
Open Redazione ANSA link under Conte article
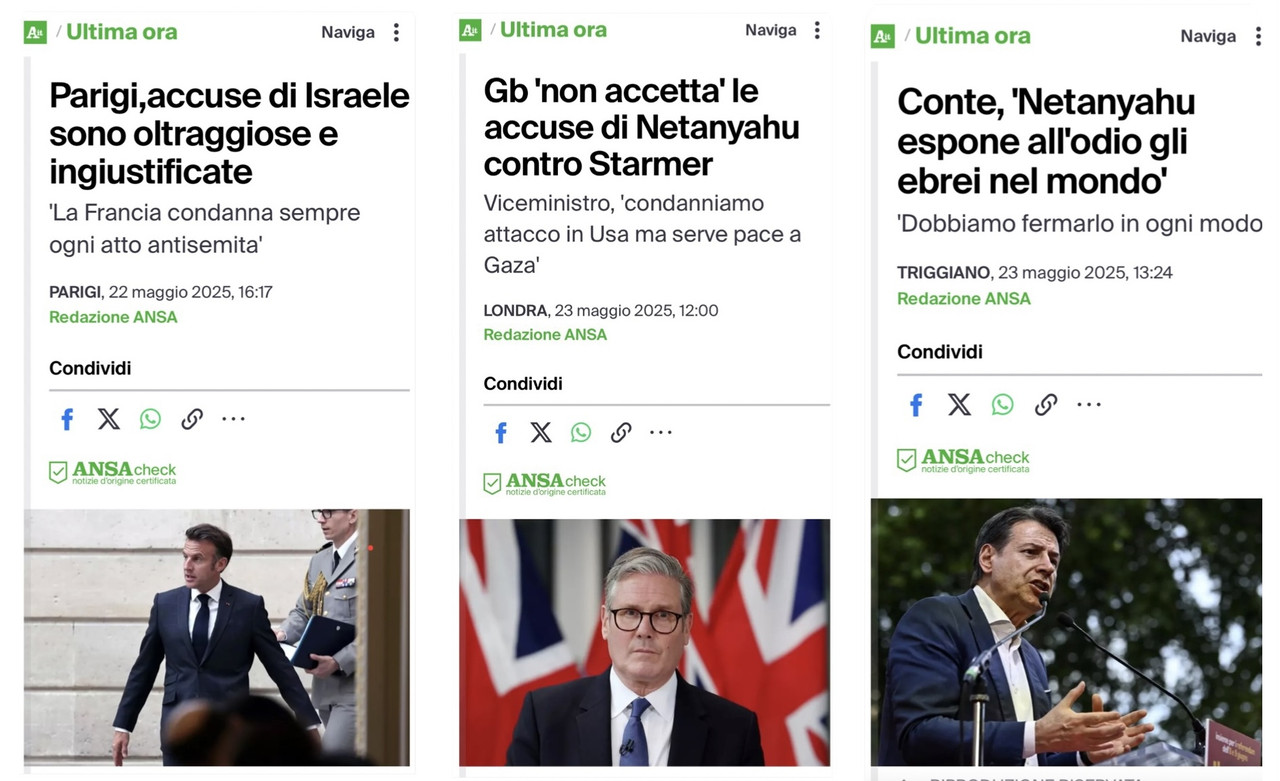coord(964,298)
